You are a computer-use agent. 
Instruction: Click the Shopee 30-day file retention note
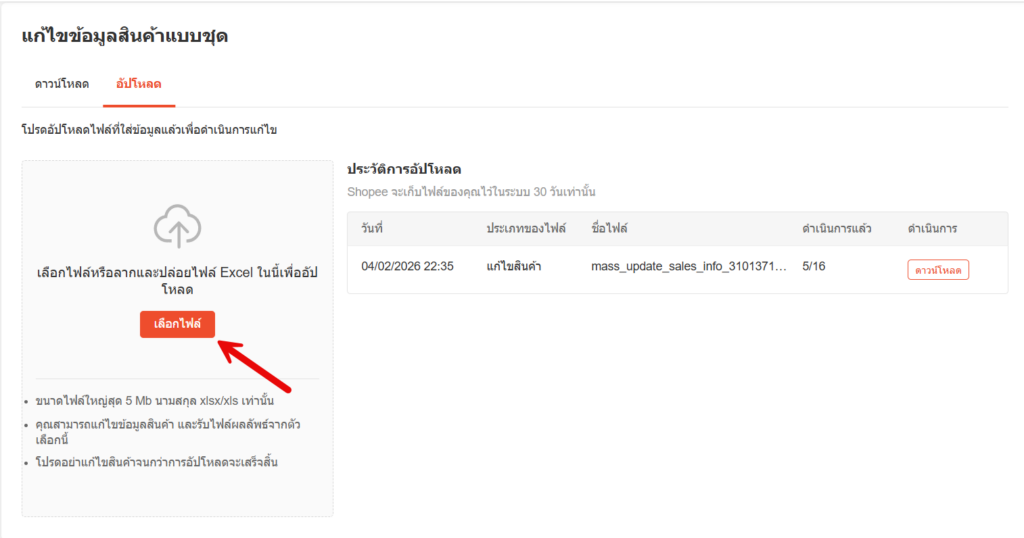tap(471, 191)
